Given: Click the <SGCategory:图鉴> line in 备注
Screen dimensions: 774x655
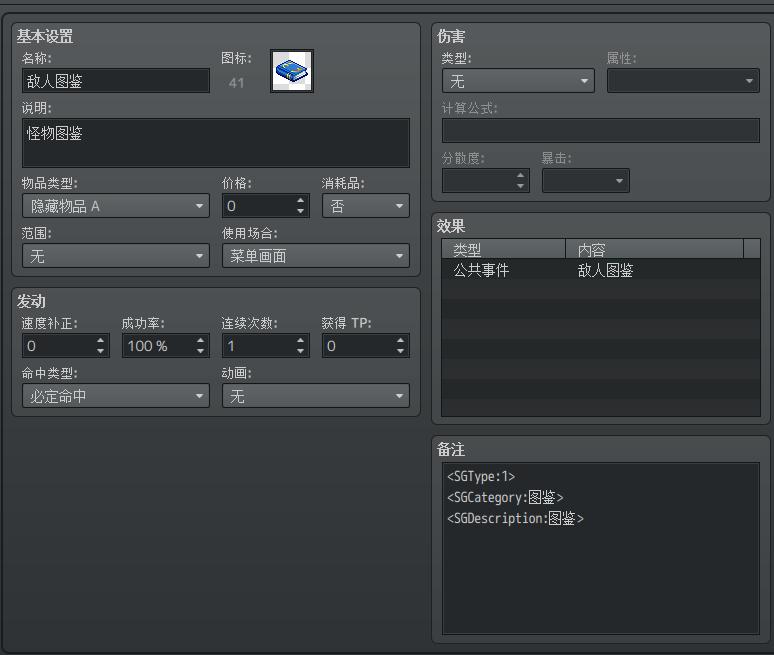Looking at the screenshot, I should [x=505, y=497].
